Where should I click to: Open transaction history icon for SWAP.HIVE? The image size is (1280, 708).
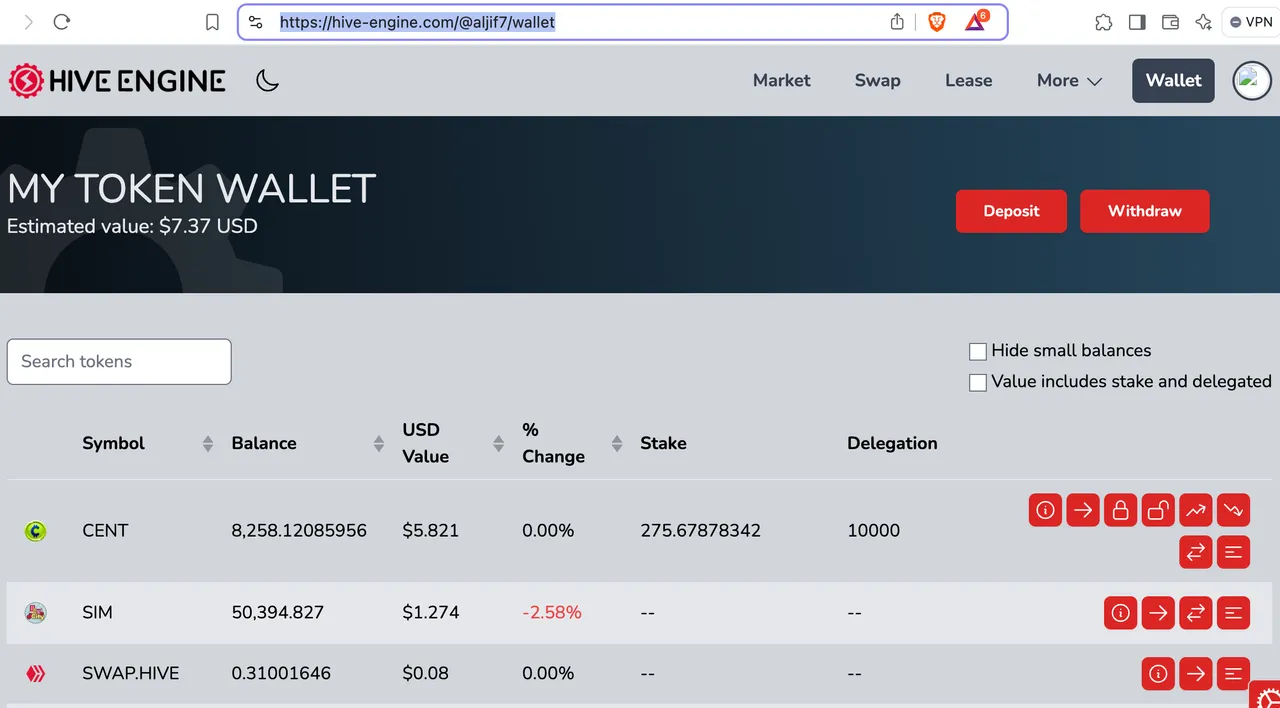1233,674
